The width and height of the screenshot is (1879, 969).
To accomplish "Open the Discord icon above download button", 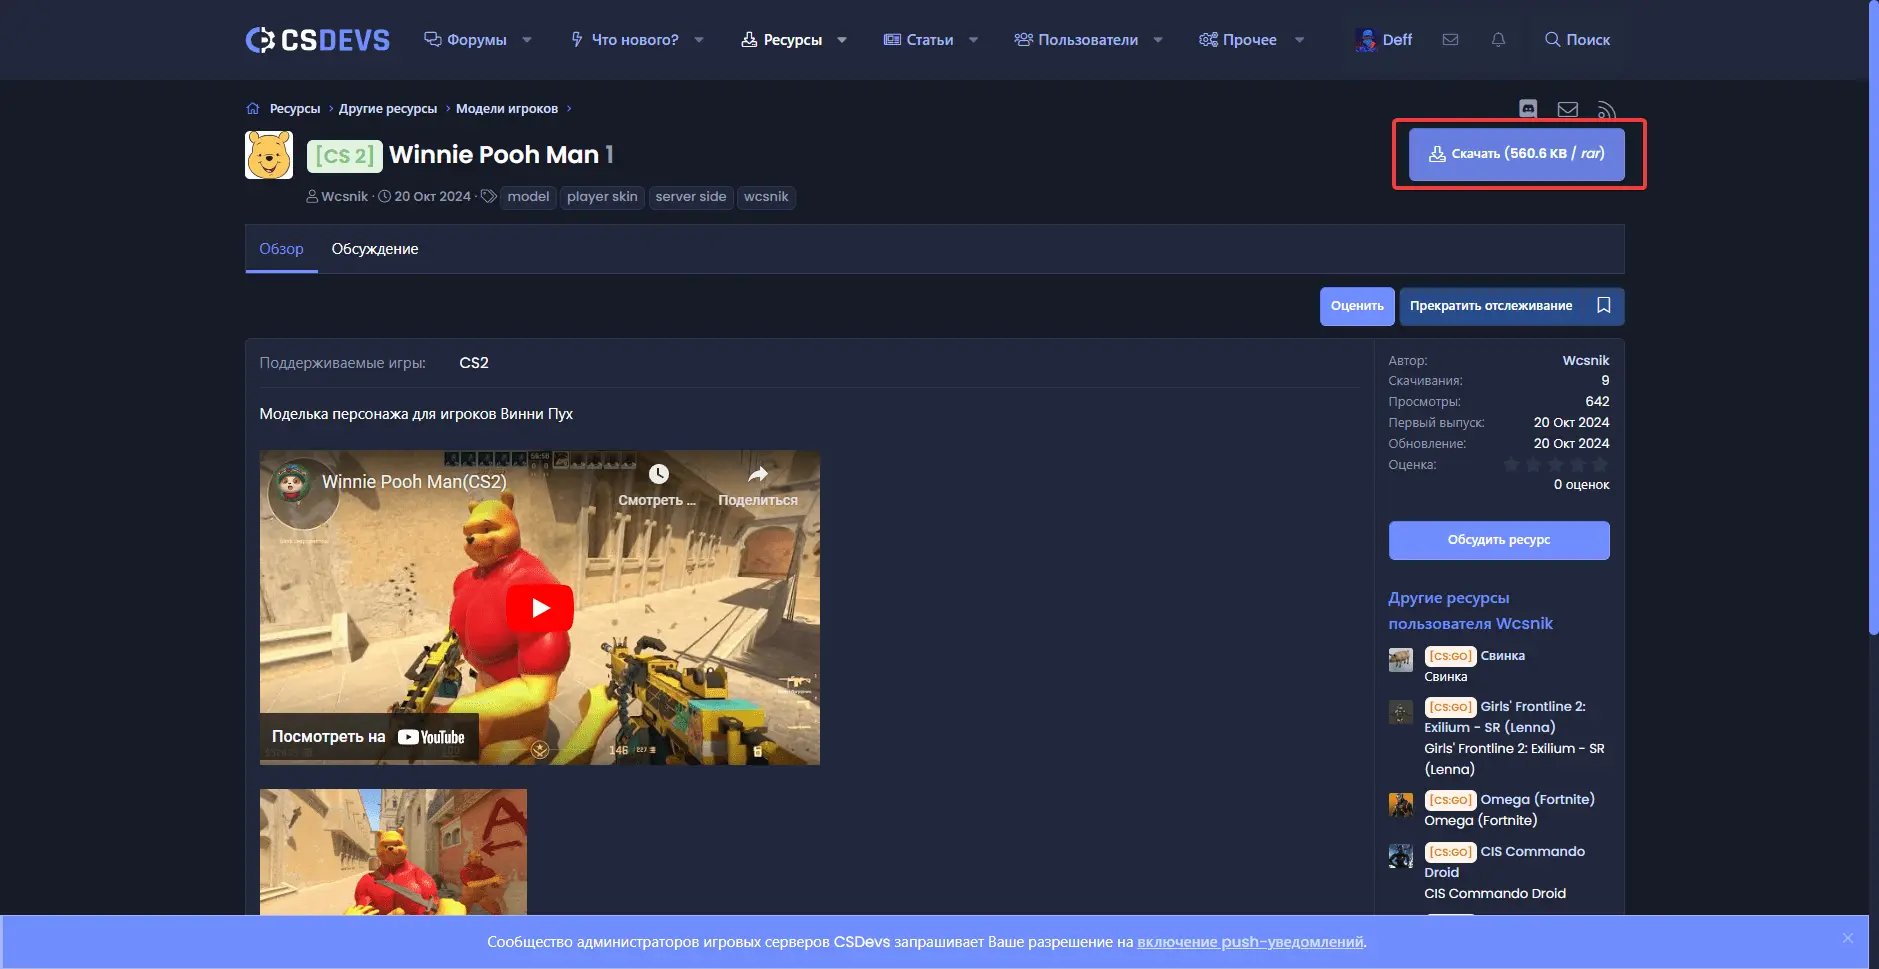I will (x=1528, y=108).
